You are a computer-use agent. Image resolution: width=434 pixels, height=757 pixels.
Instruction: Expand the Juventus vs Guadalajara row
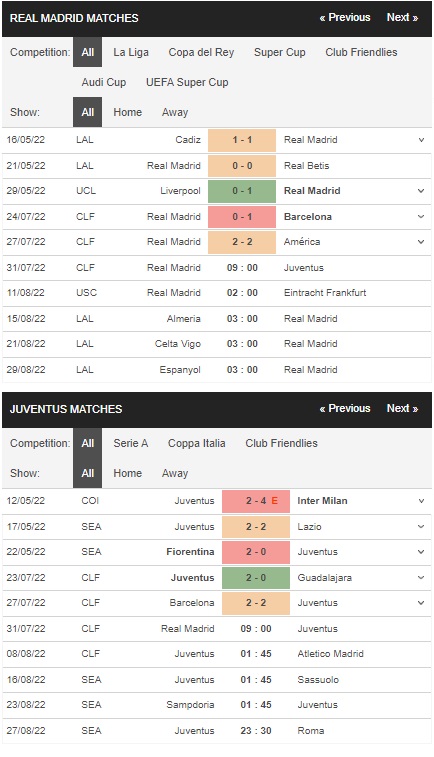point(421,578)
